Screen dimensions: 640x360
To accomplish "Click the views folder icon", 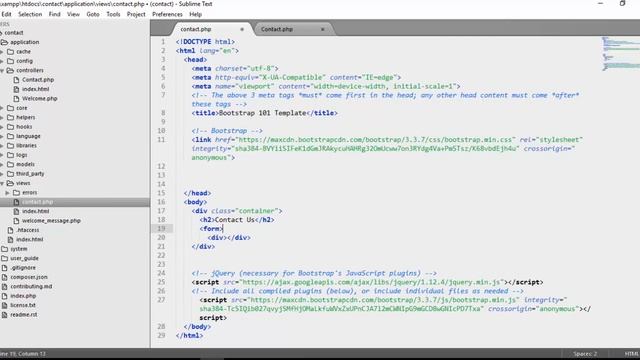I will [11, 183].
